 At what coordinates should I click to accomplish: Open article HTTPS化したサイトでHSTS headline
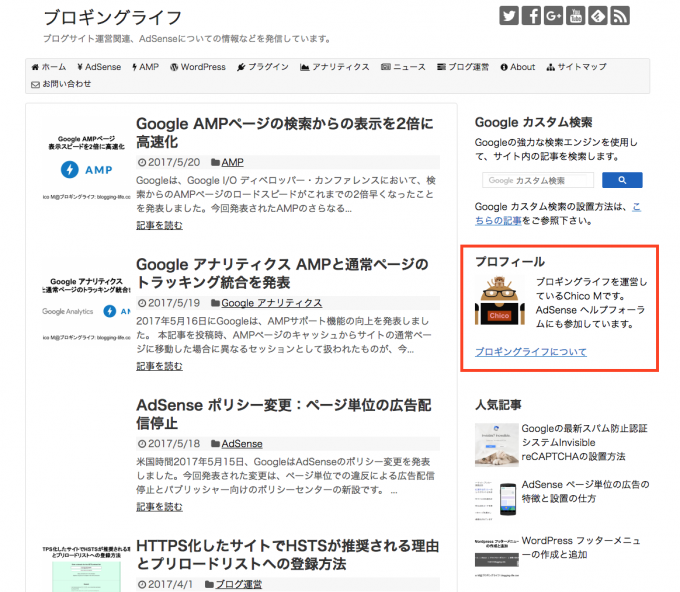288,555
